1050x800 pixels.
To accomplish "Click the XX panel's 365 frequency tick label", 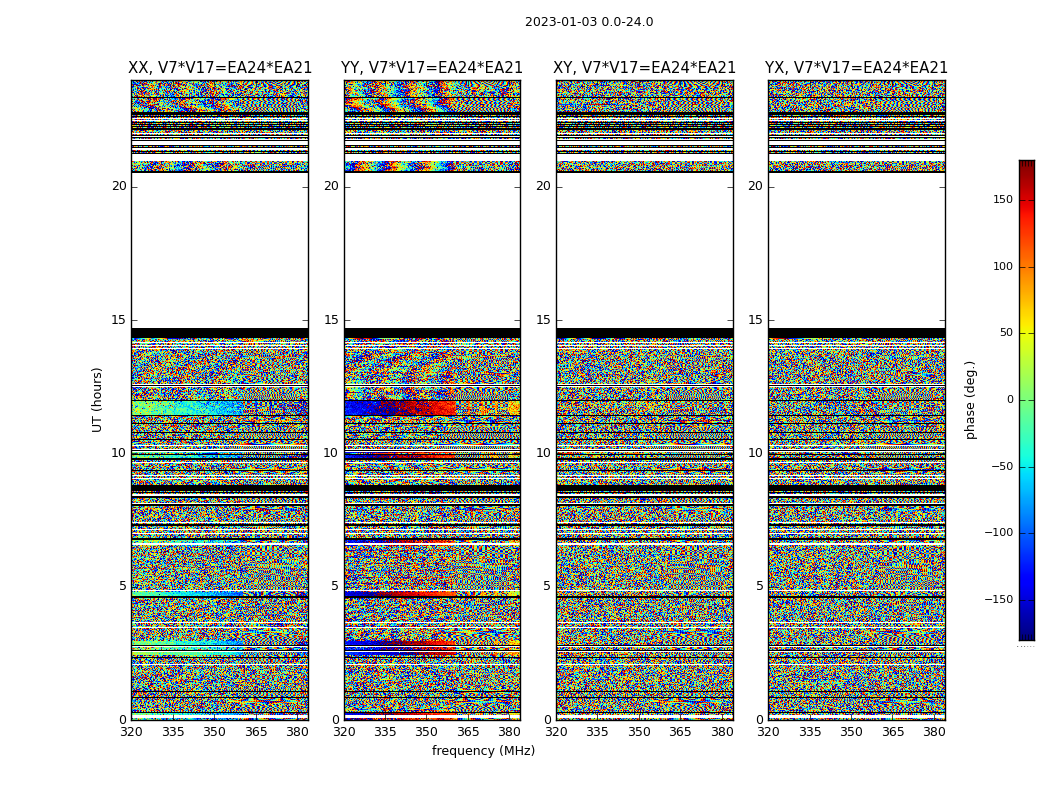I will click(256, 732).
